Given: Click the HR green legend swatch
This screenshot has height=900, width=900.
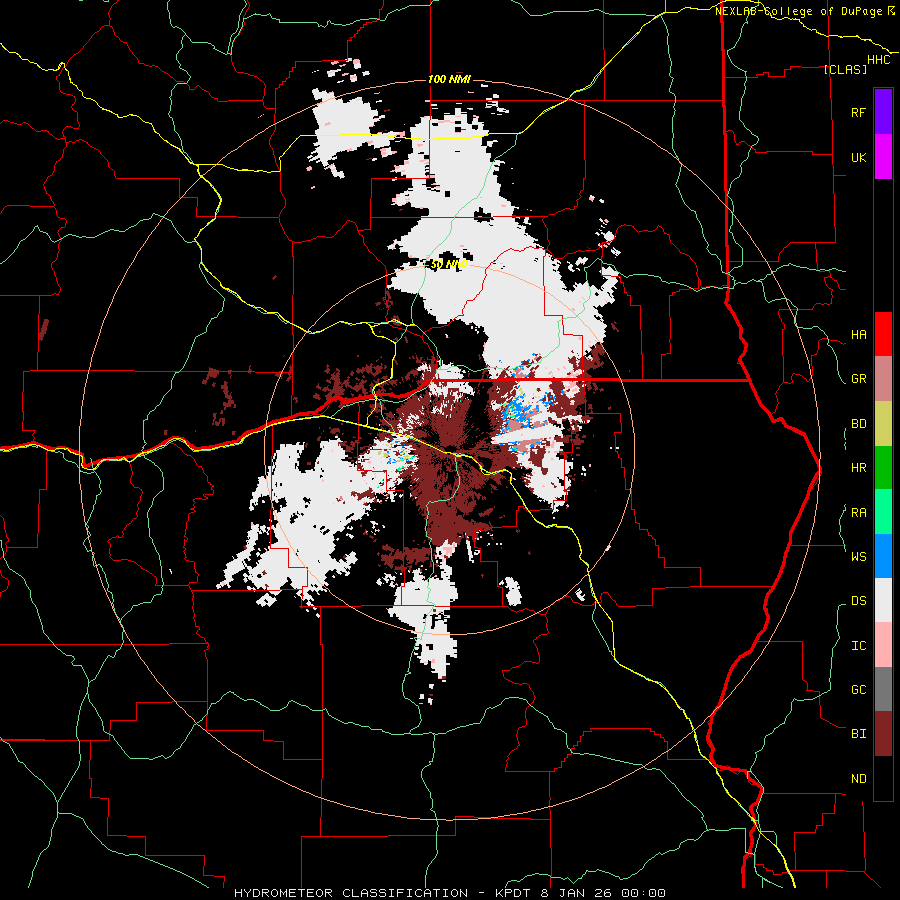Looking at the screenshot, I should click(x=883, y=467).
